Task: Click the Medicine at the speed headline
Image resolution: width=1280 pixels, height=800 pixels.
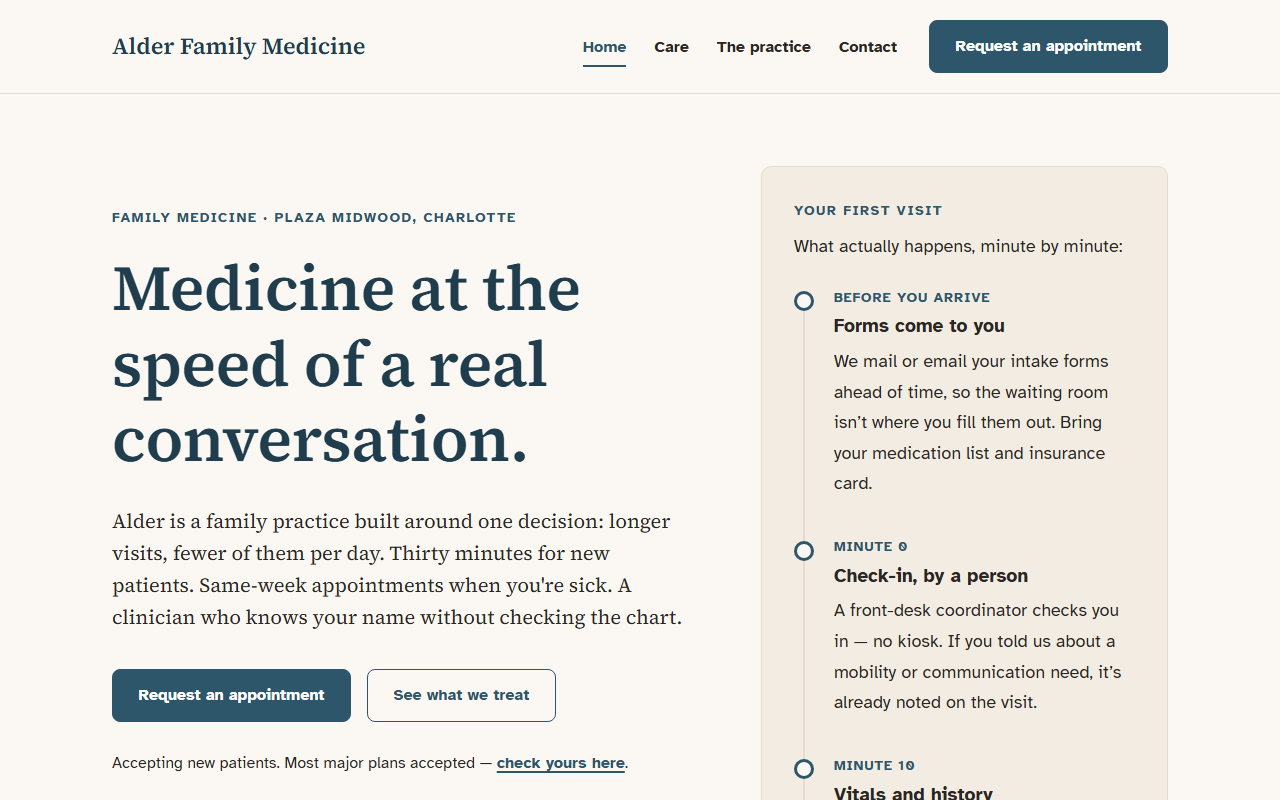Action: pyautogui.click(x=346, y=364)
